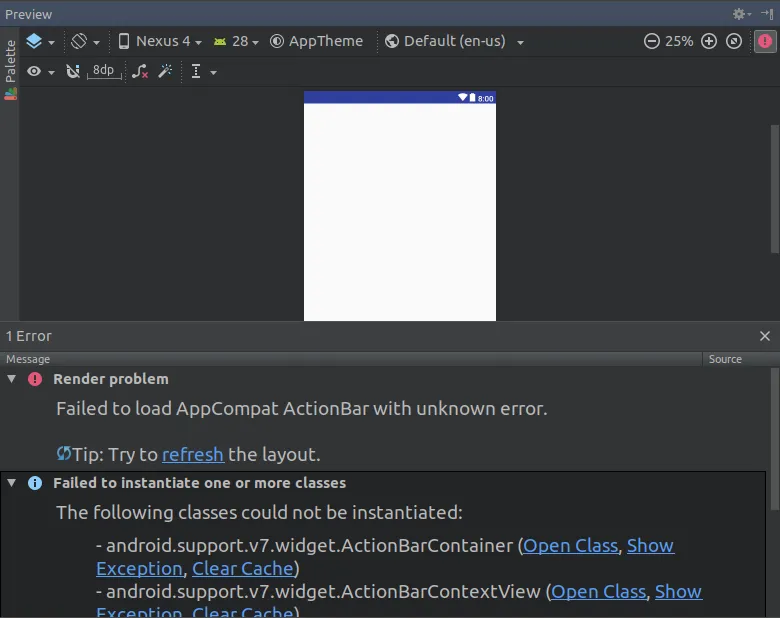Open the view options eye menu

(x=40, y=72)
